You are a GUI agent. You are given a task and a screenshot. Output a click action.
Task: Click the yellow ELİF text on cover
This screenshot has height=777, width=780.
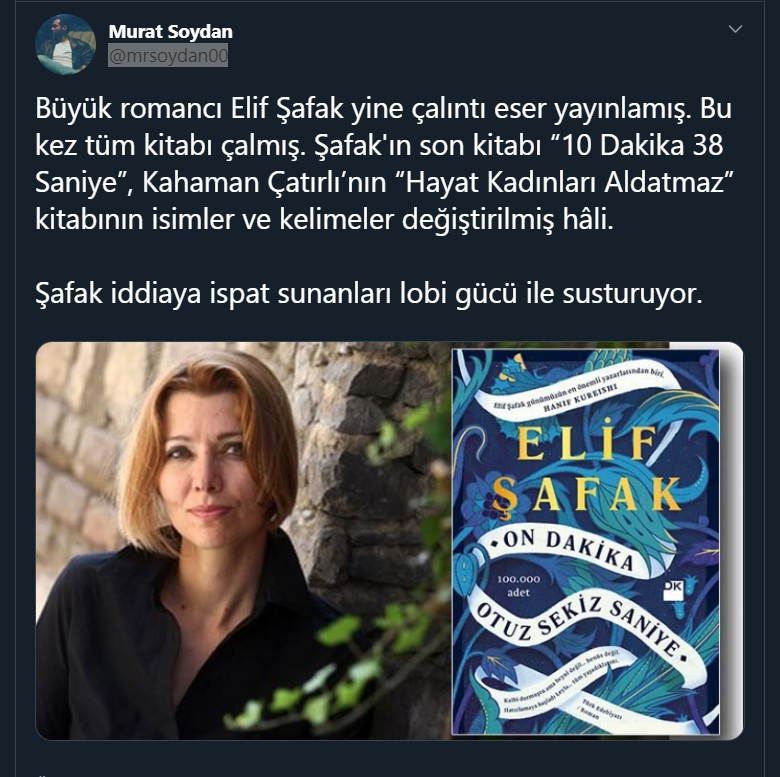click(x=587, y=444)
